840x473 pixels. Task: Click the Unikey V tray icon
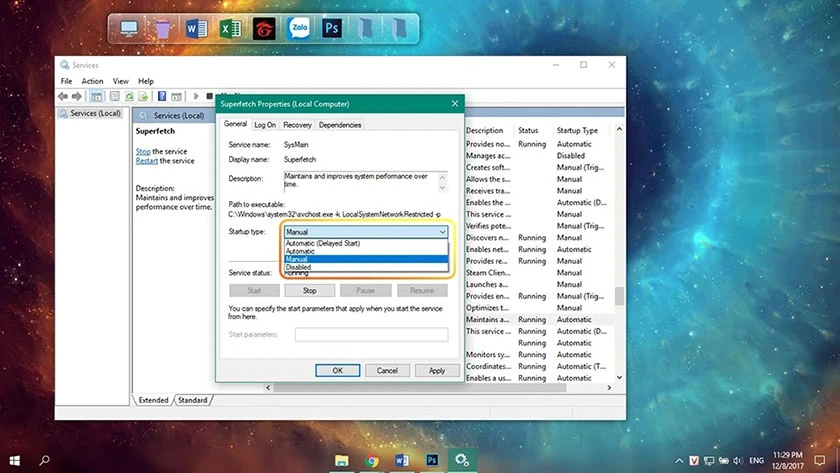(694, 461)
